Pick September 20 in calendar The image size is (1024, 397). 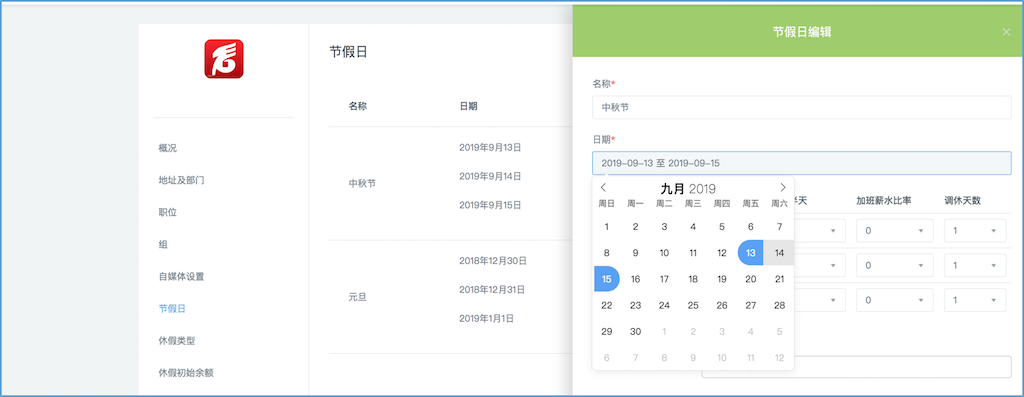(750, 279)
